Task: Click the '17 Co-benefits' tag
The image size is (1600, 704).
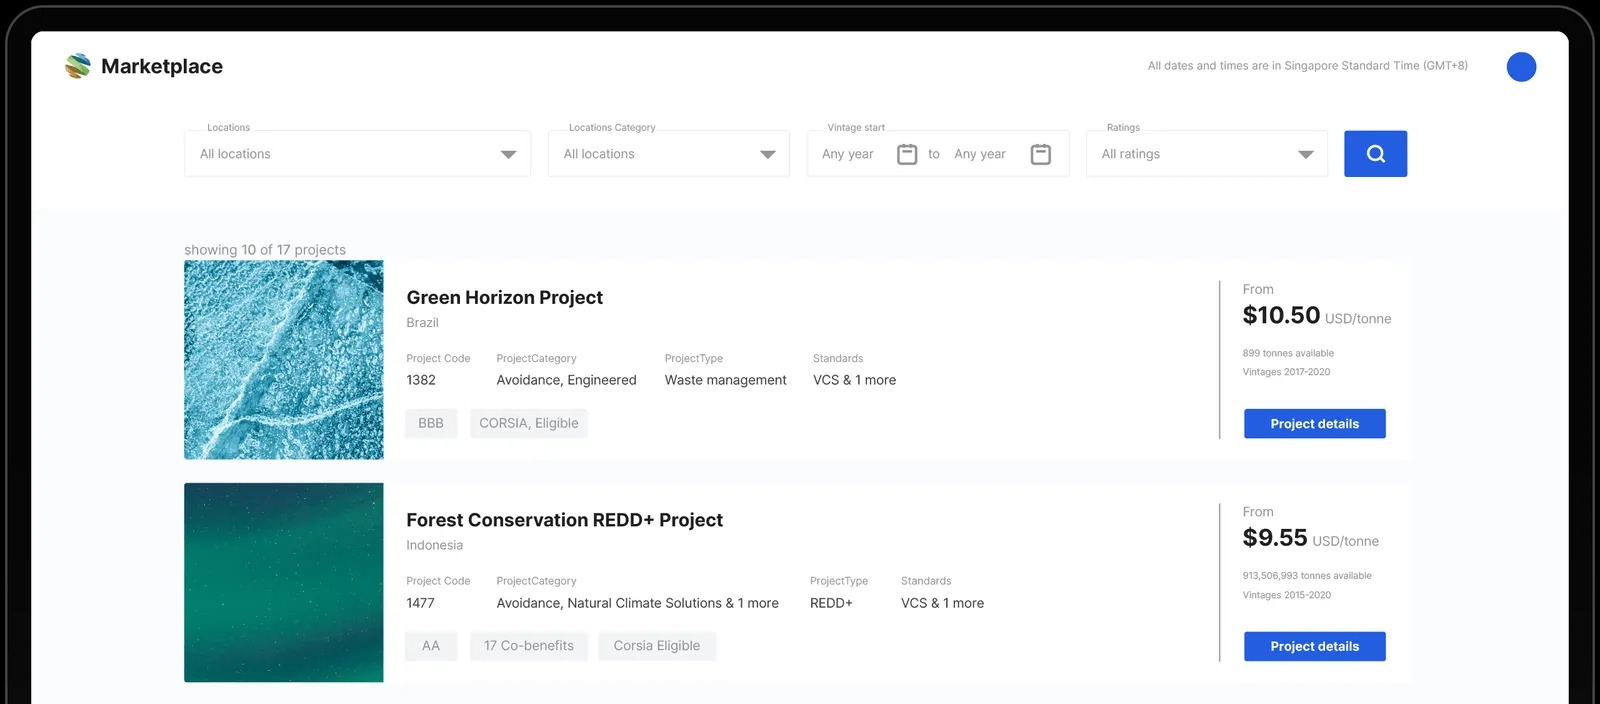Action: tap(528, 646)
